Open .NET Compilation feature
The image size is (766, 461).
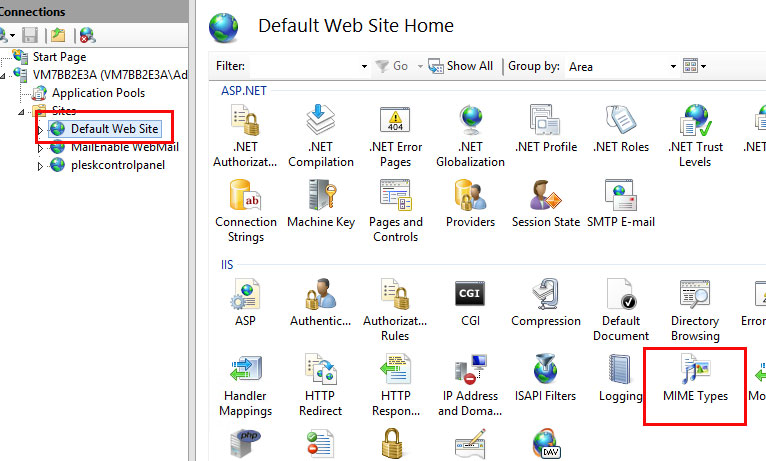[320, 136]
